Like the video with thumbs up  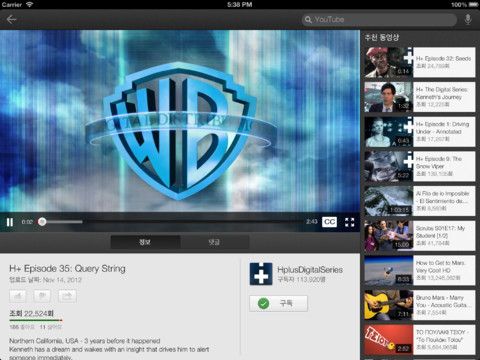click(18, 296)
